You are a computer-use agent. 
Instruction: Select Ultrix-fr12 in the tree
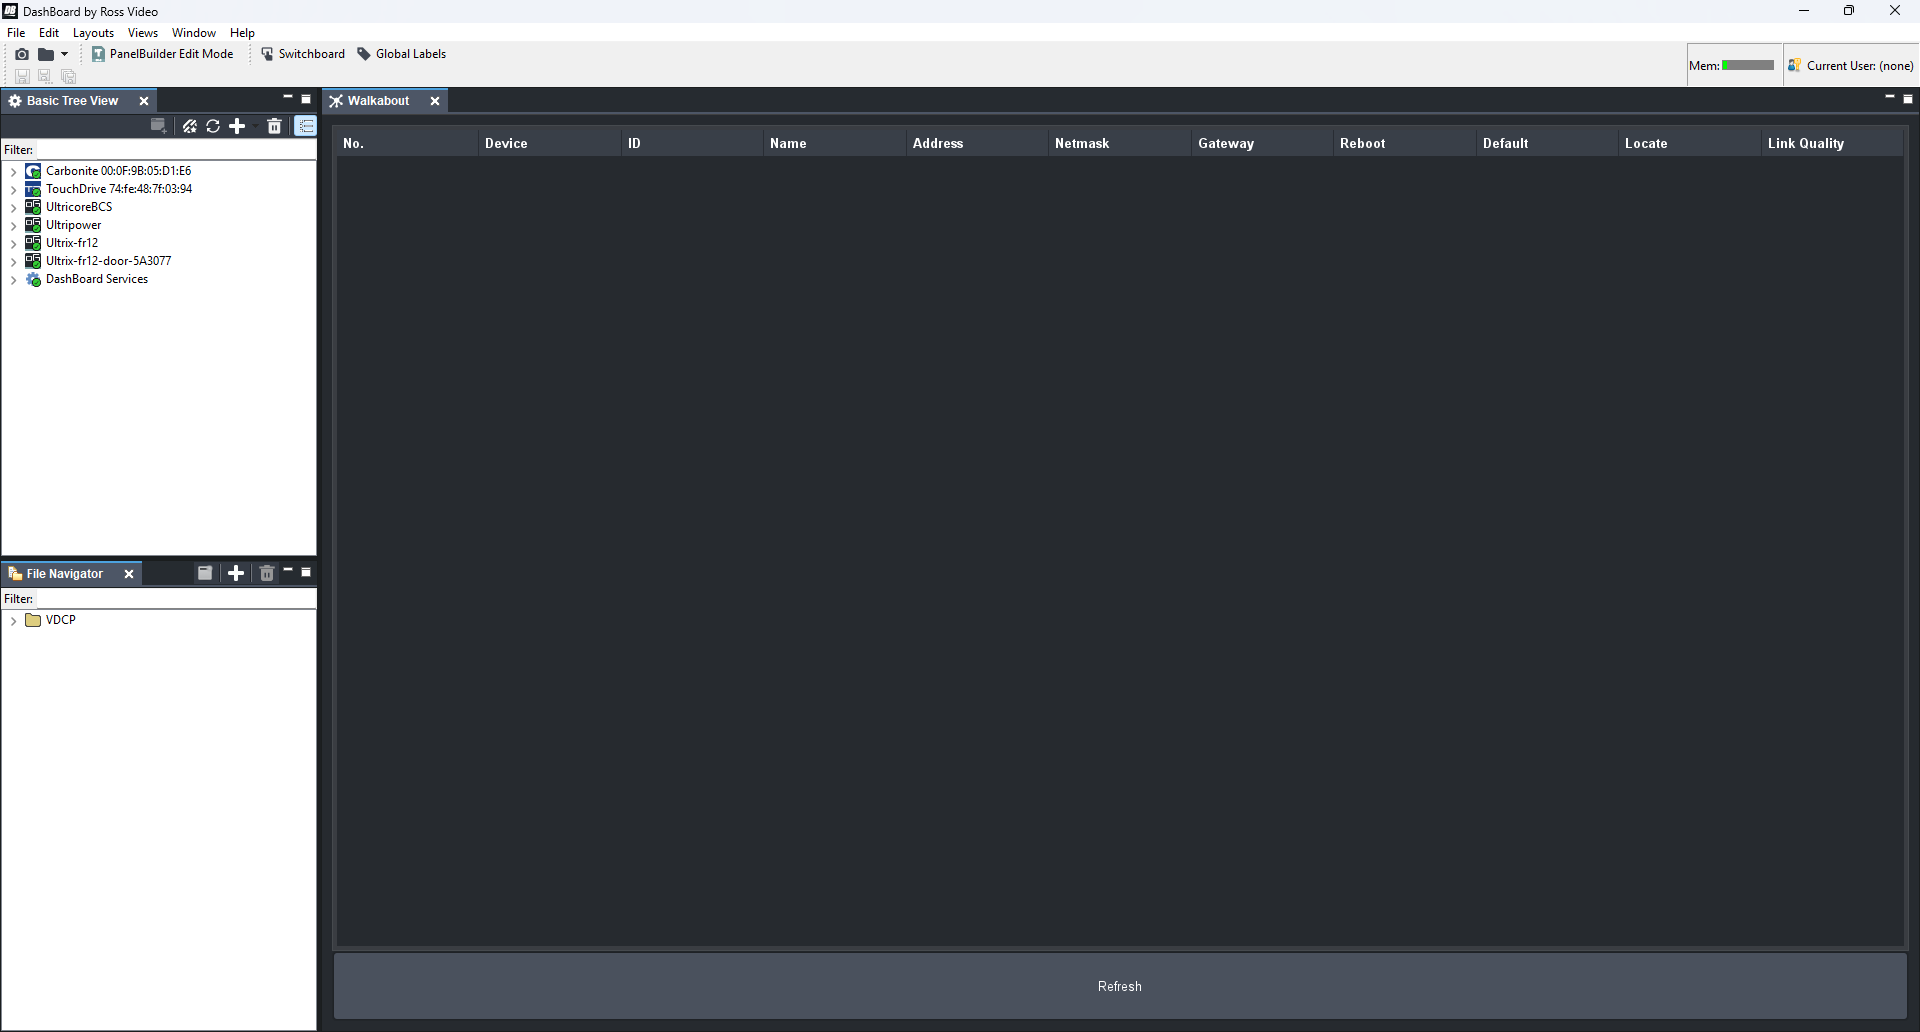pyautogui.click(x=72, y=243)
